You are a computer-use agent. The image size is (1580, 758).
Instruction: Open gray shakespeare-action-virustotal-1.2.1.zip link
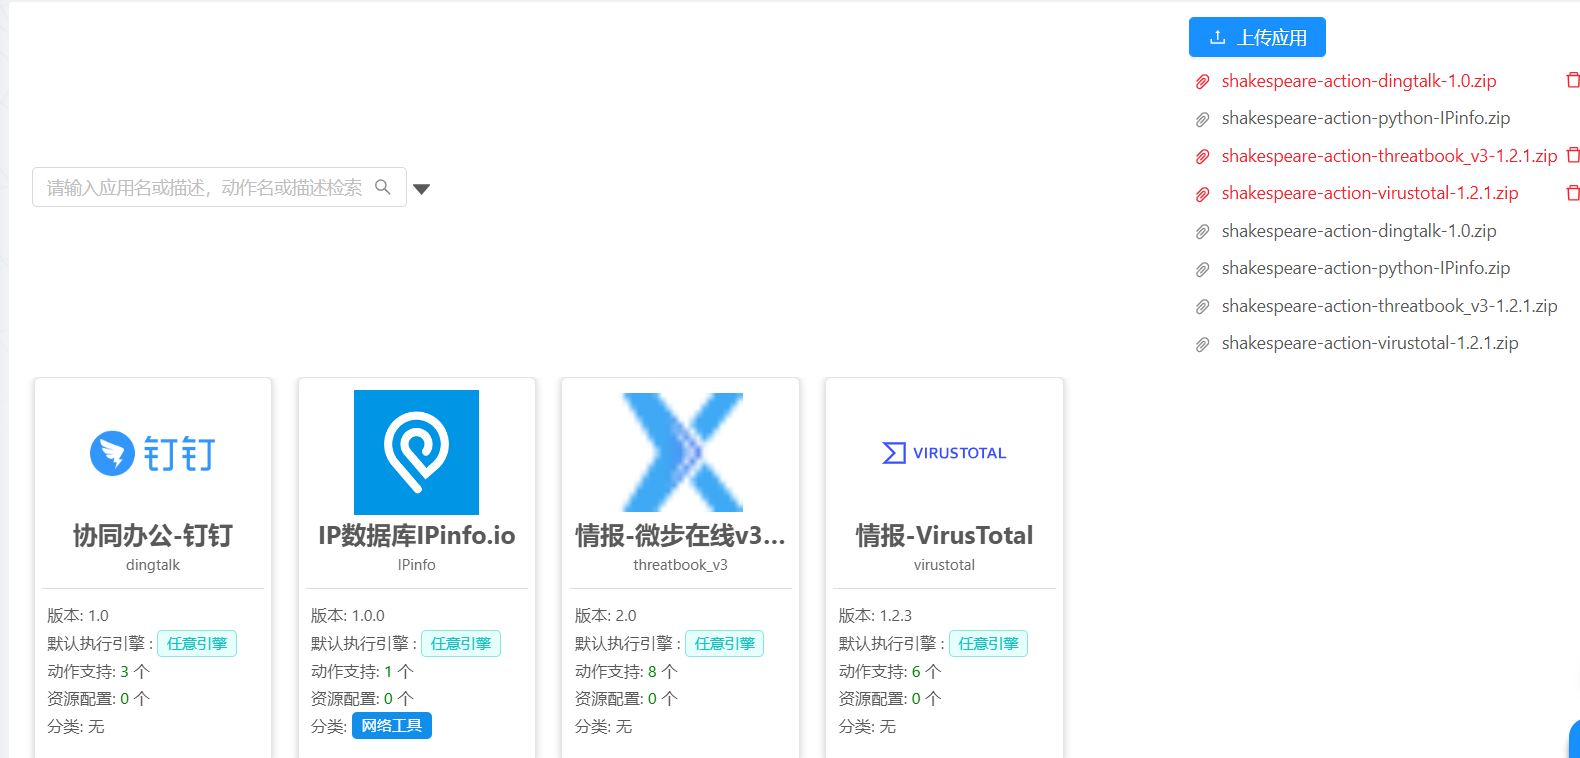tap(1370, 343)
